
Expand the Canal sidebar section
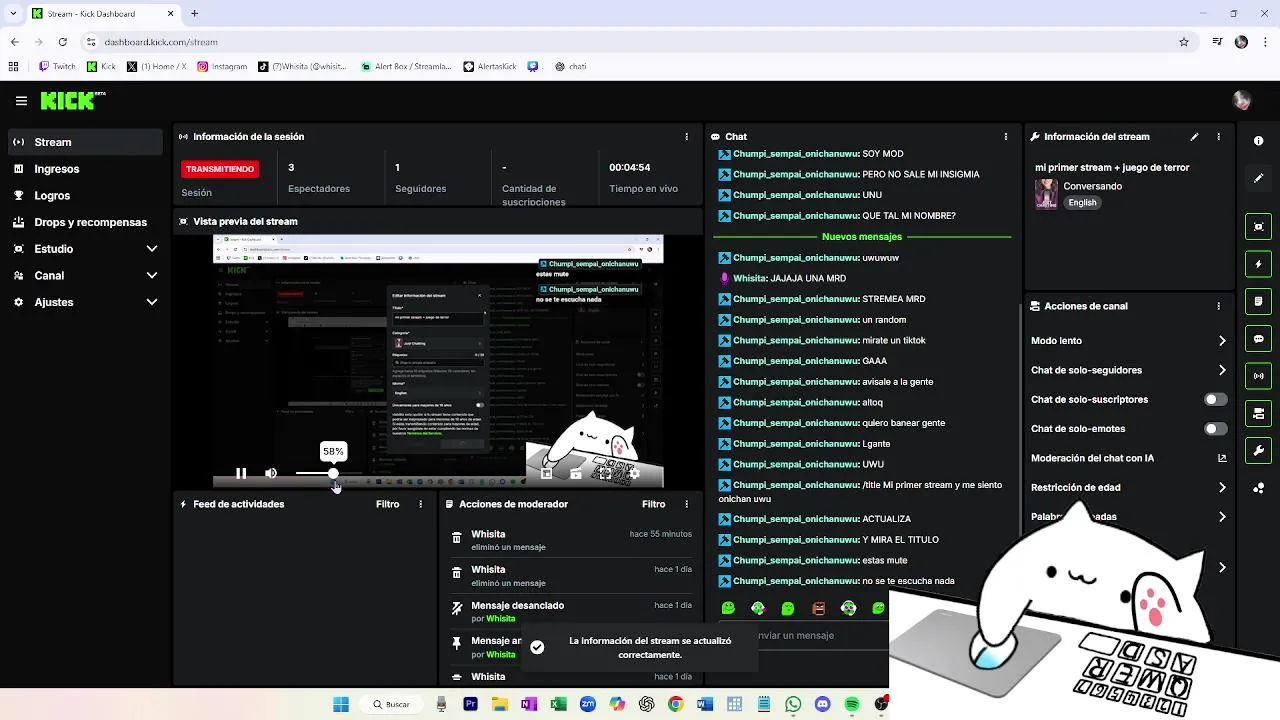tap(152, 276)
